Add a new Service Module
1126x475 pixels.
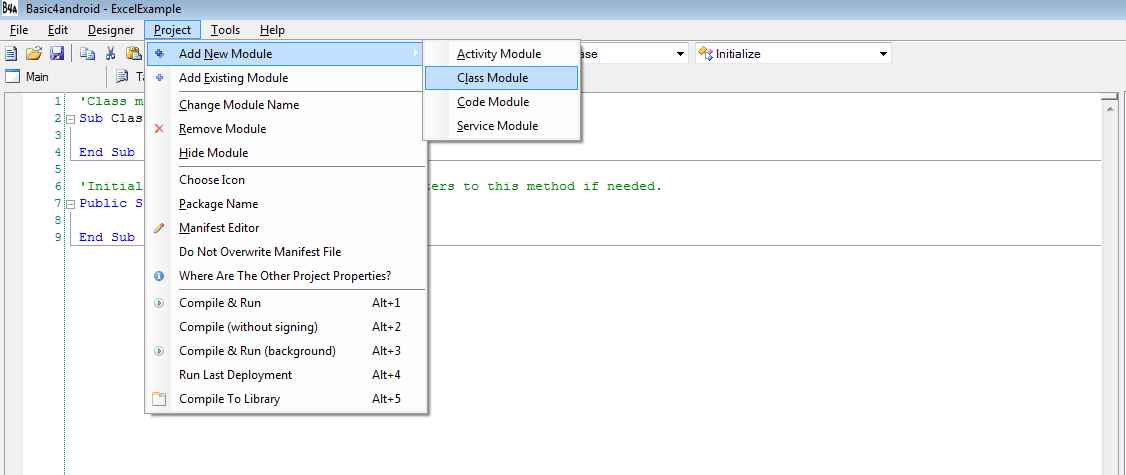501,126
